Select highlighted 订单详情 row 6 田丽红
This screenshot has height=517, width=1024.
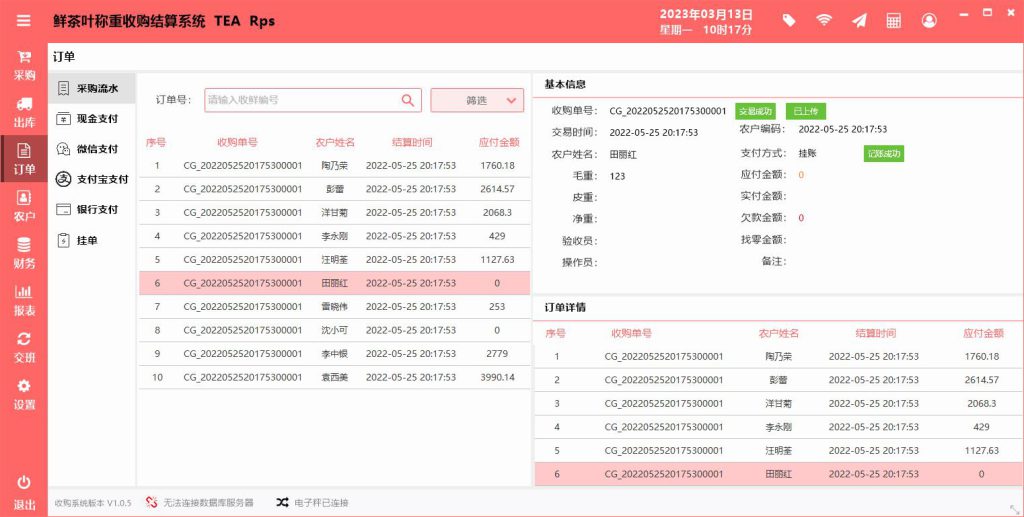point(778,474)
